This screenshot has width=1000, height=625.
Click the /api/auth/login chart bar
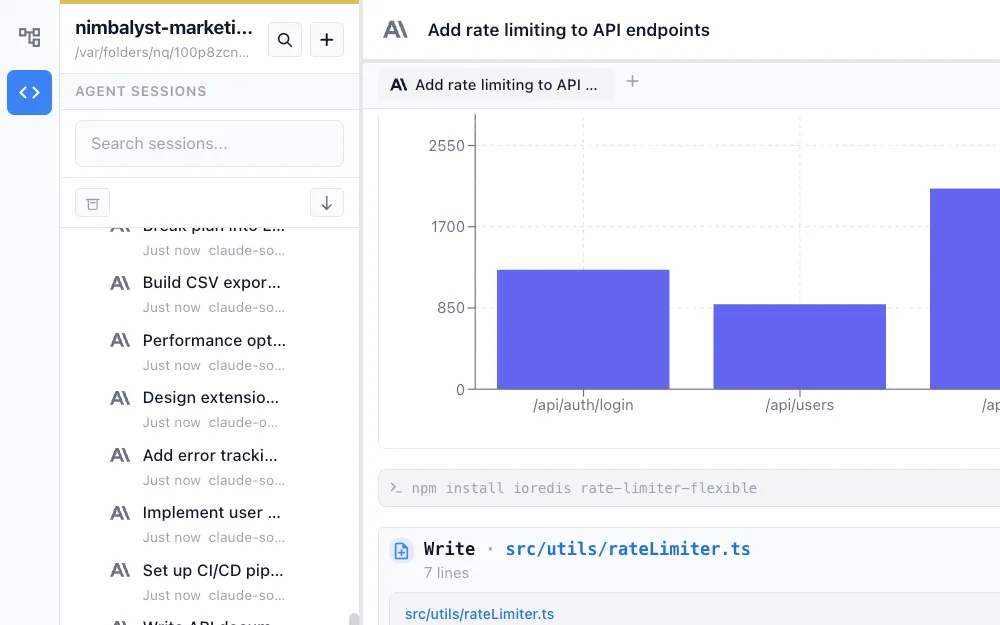583,329
